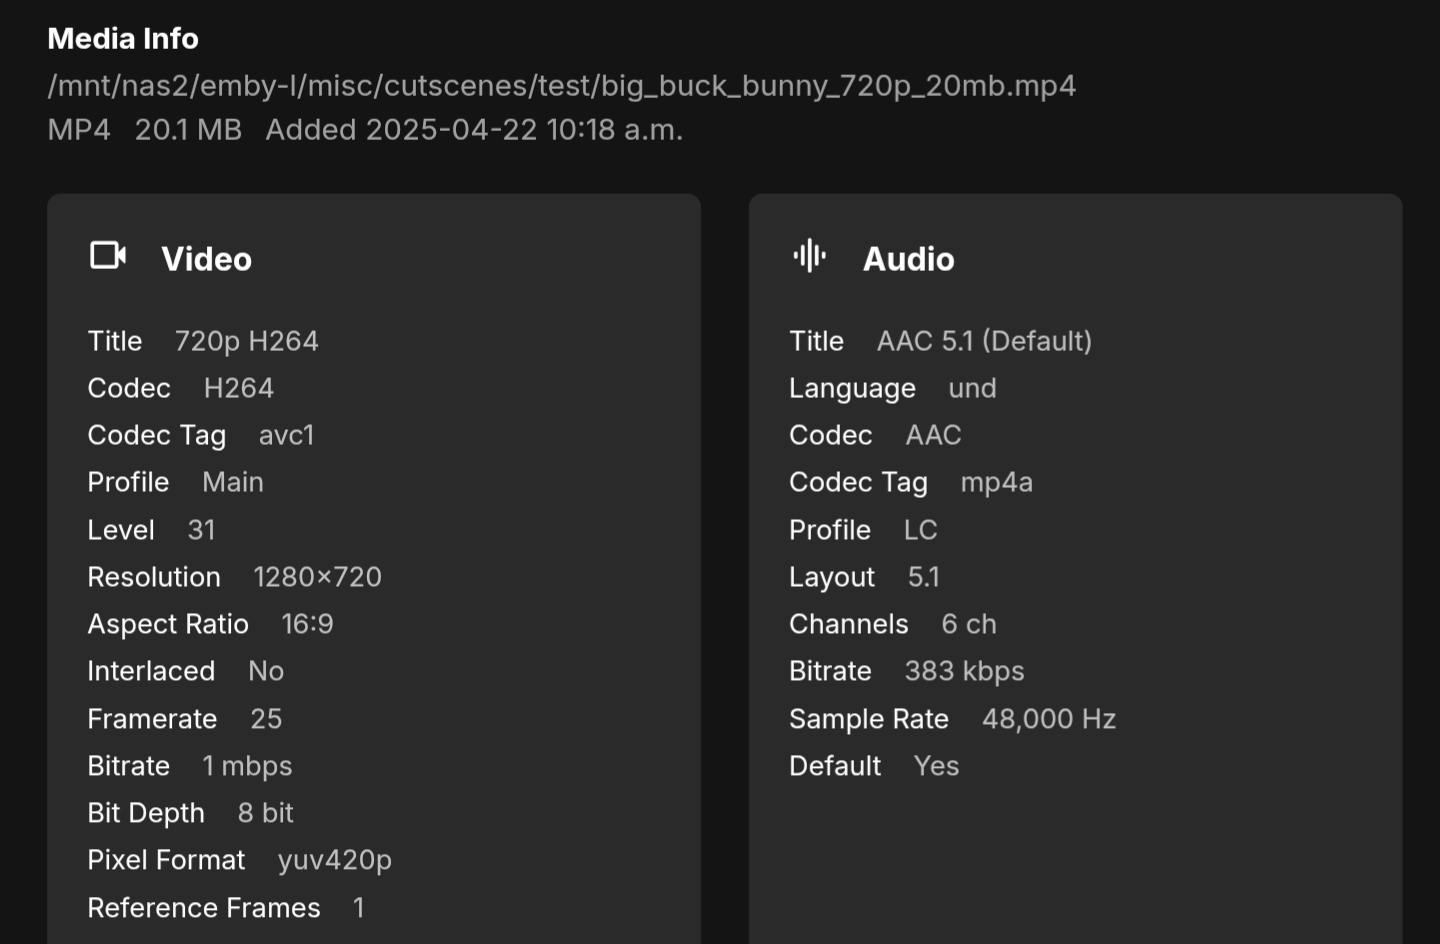
Task: Click the Added 2025-04-22 date text
Action: (474, 130)
